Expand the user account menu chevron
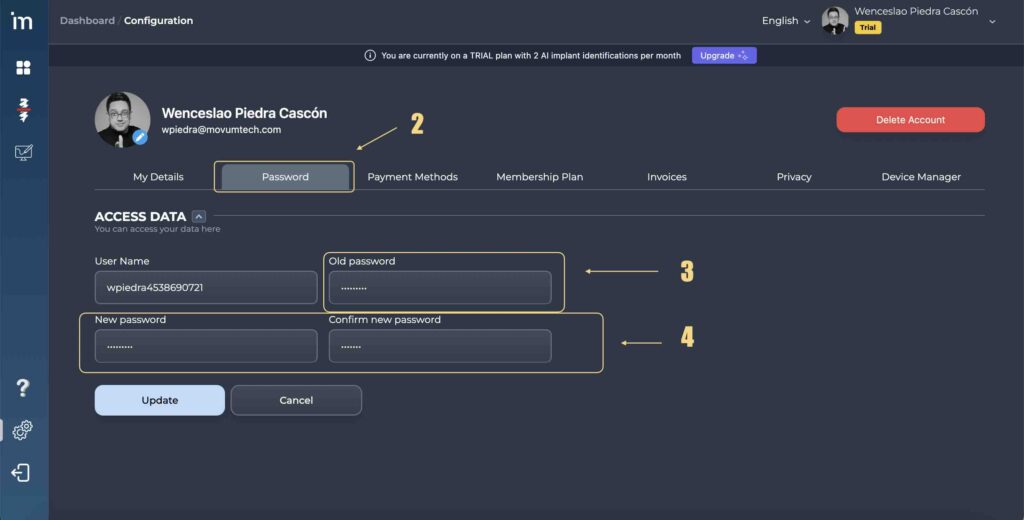Viewport: 1024px width, 520px height. (992, 22)
